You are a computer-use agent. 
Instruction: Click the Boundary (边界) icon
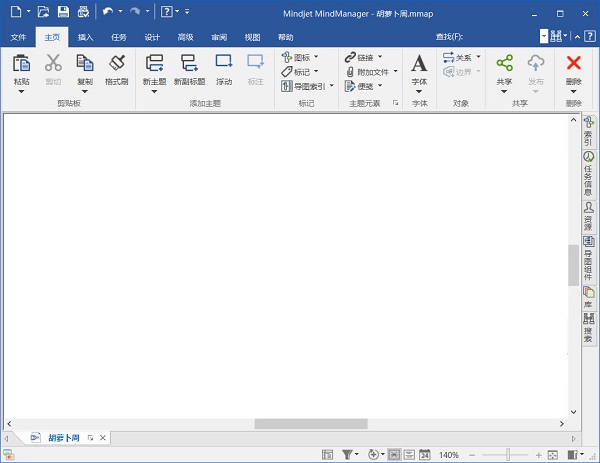[x=448, y=72]
